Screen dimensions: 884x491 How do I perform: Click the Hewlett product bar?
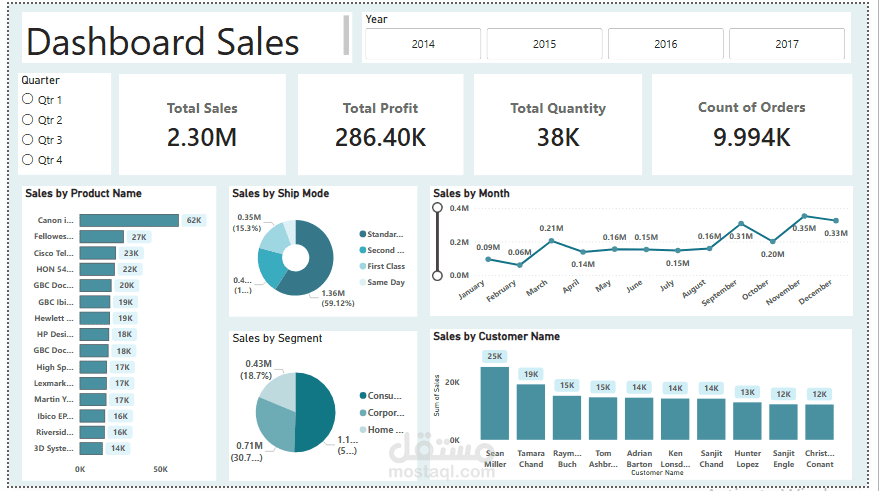click(x=95, y=319)
